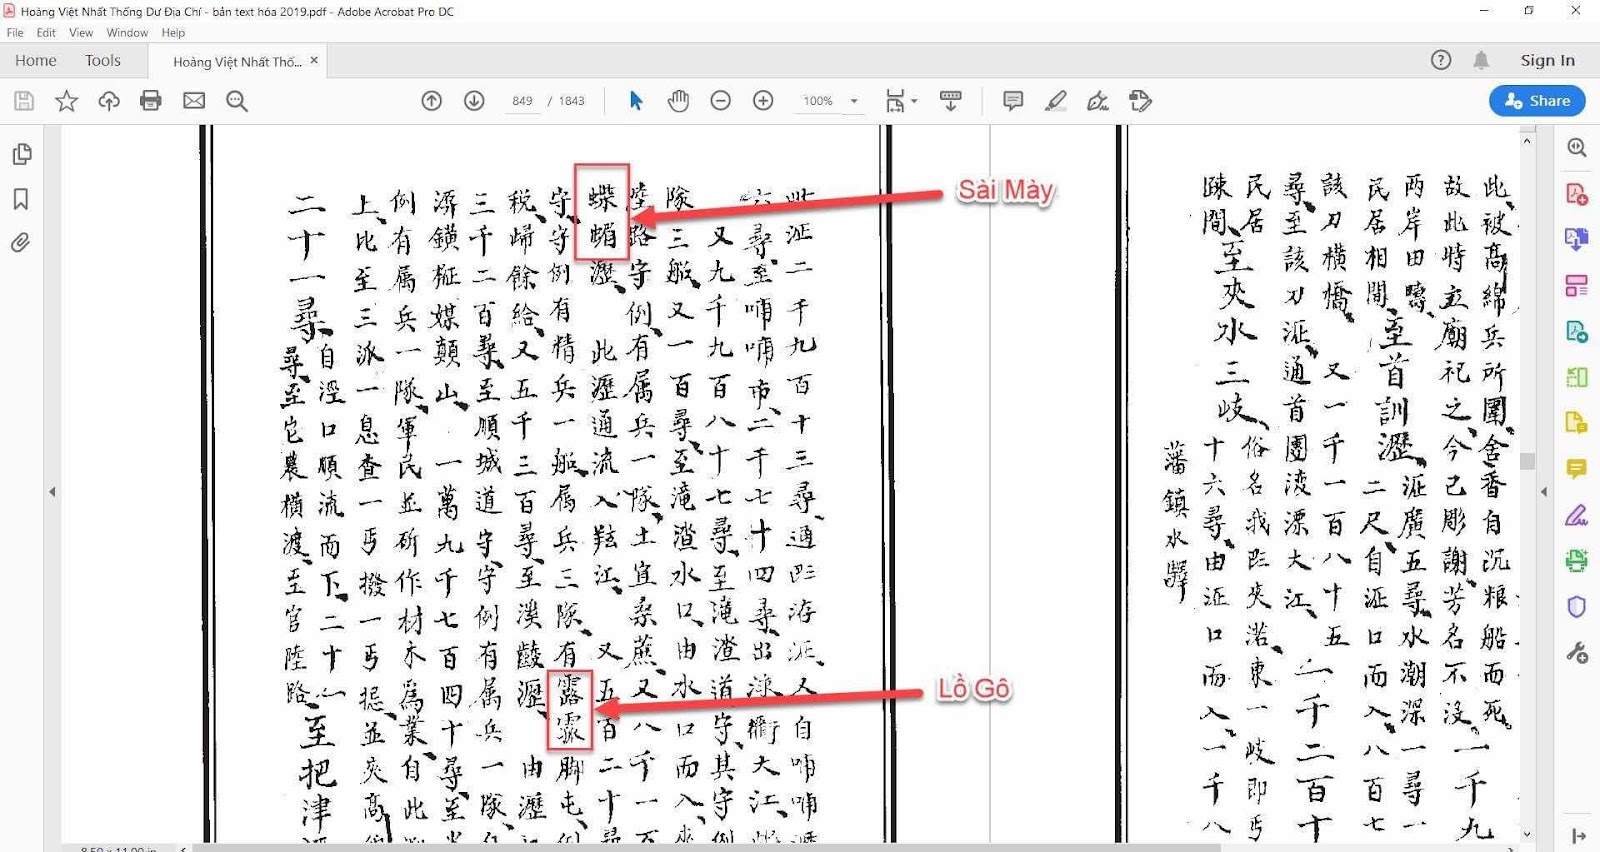Activate the Selection arrow tool
The width and height of the screenshot is (1600, 852).
pos(636,101)
